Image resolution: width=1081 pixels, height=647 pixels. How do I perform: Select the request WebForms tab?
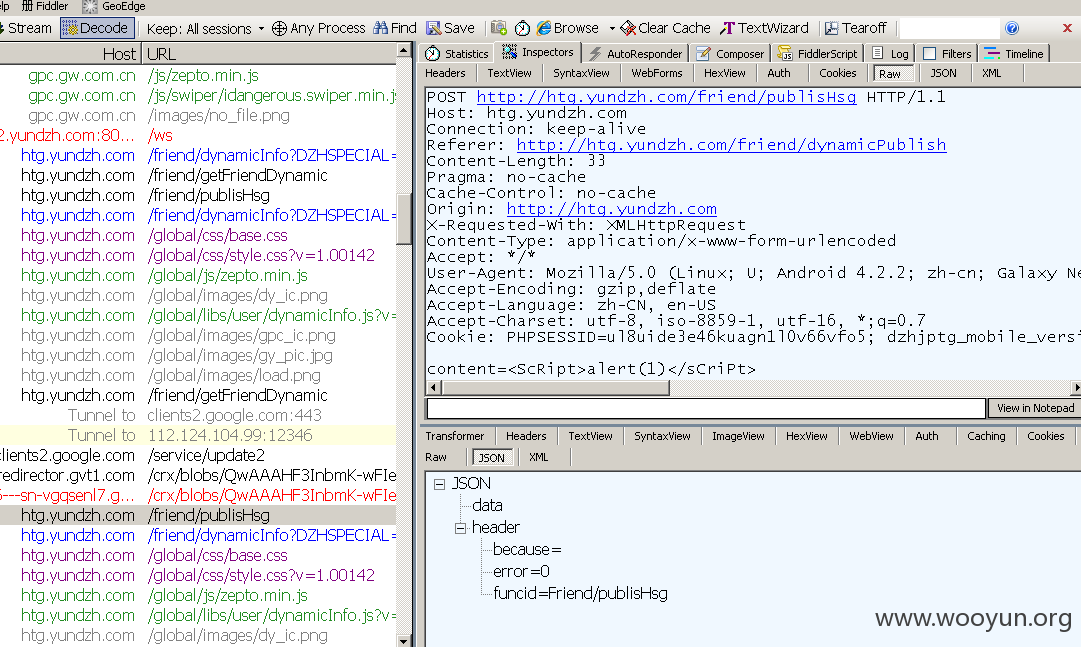click(656, 73)
